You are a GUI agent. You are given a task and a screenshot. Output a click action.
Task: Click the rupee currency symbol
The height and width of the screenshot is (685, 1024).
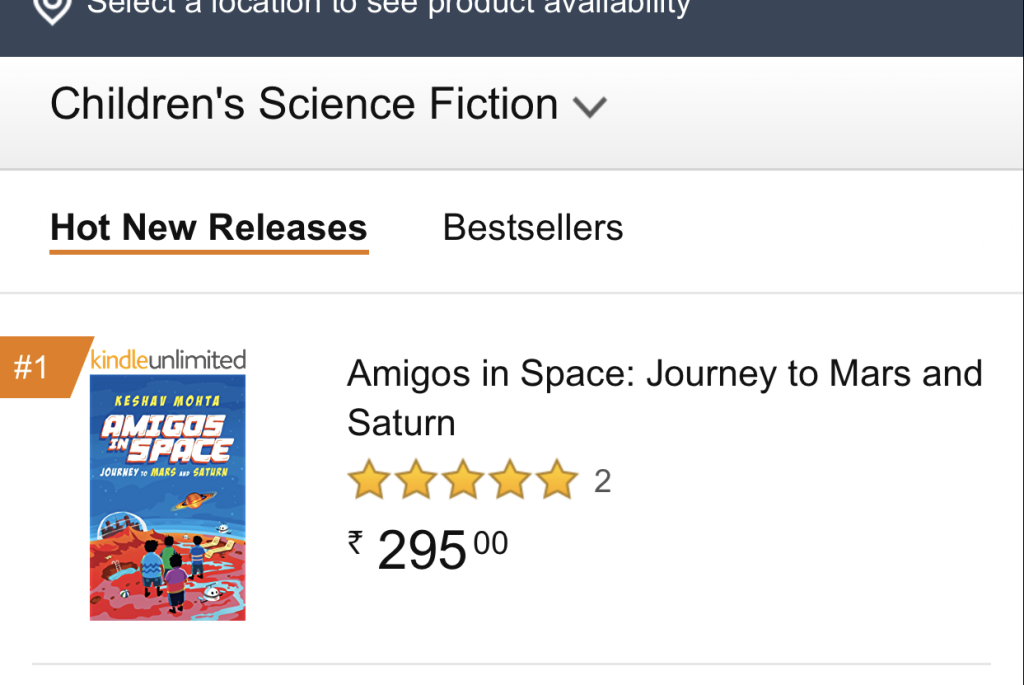click(x=355, y=542)
